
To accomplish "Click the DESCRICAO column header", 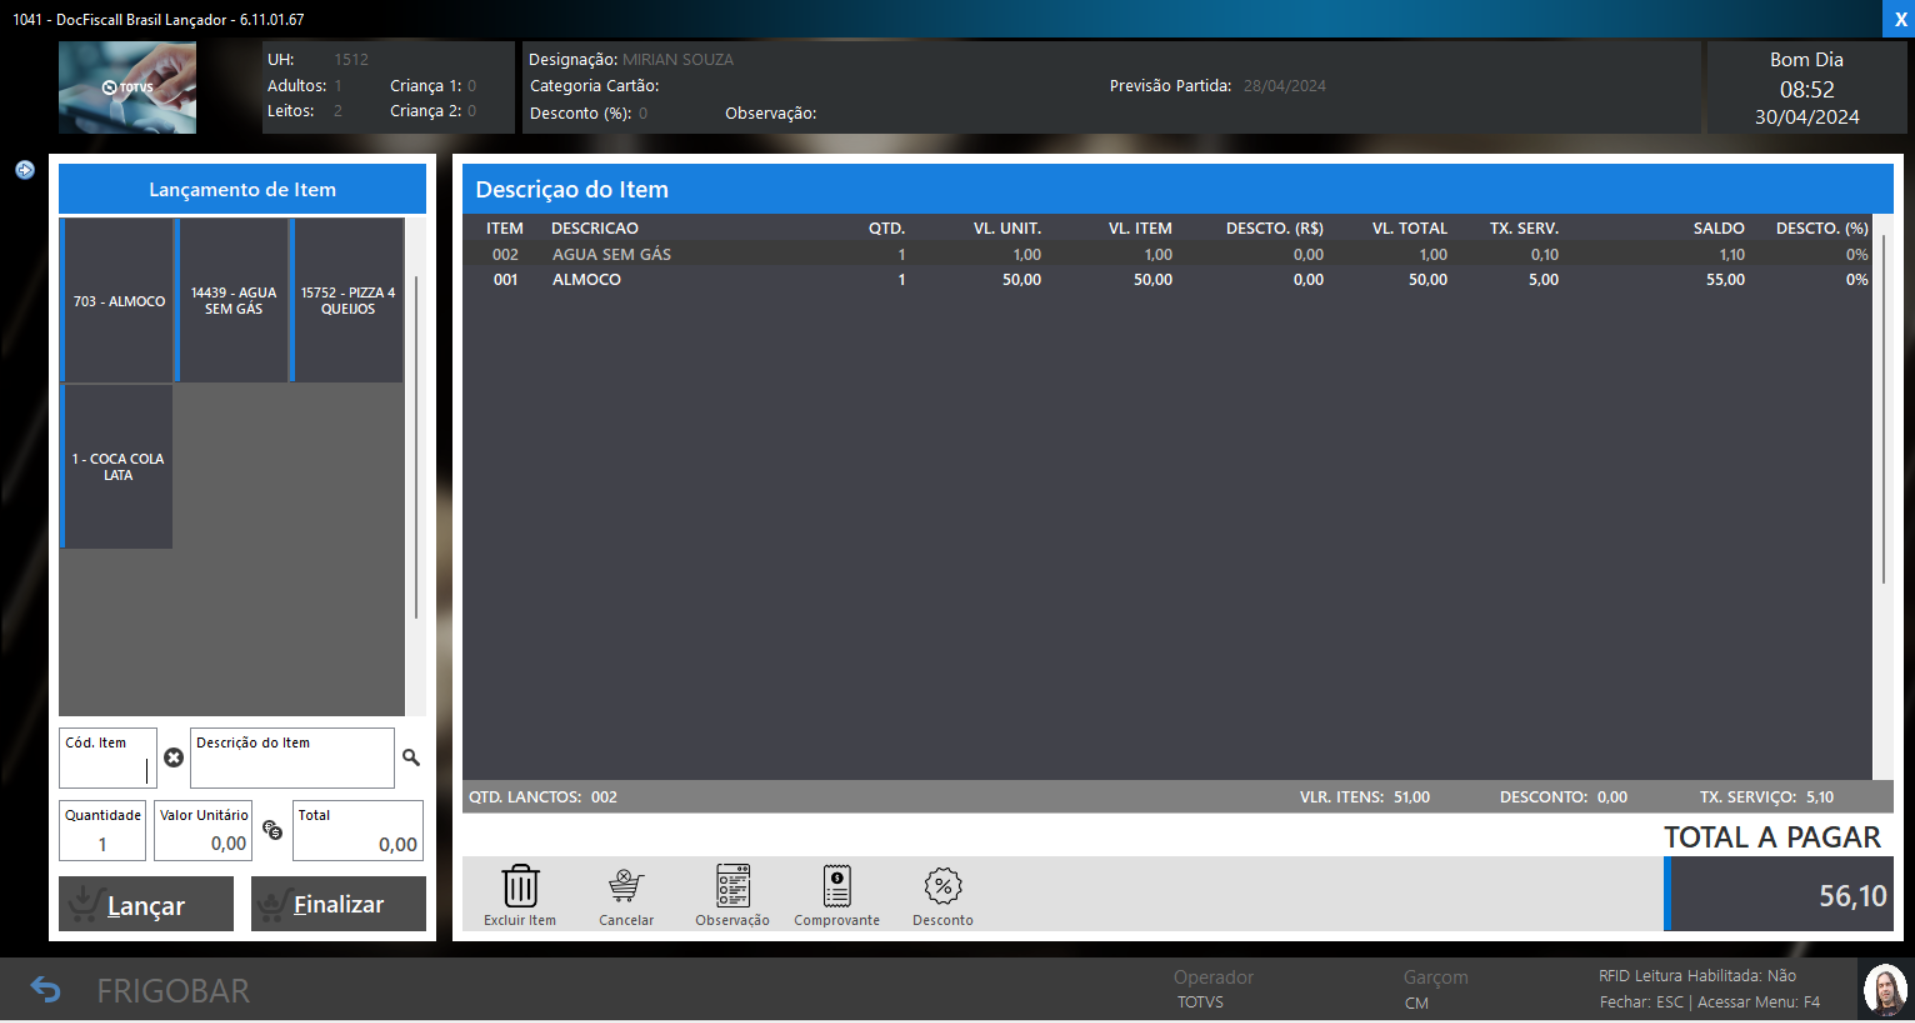I will (x=594, y=228).
